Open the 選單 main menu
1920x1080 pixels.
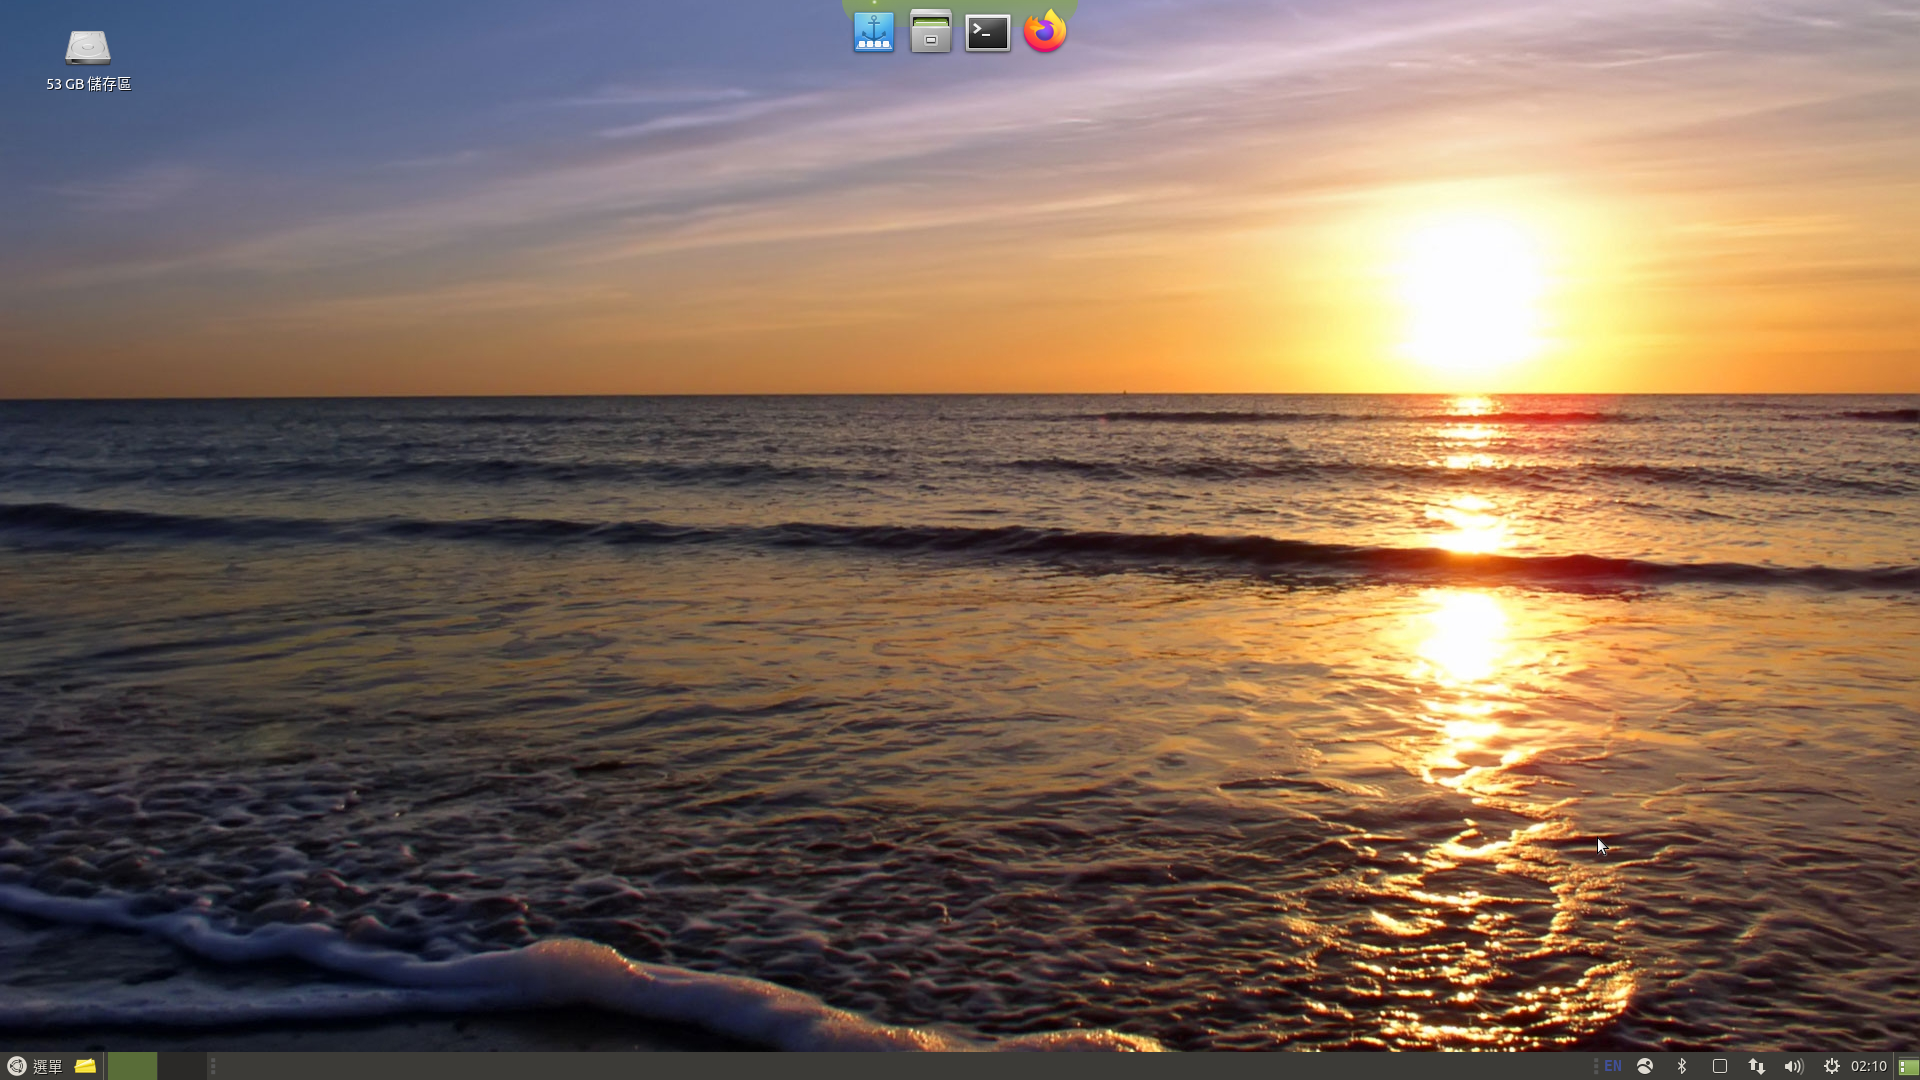click(x=35, y=1066)
